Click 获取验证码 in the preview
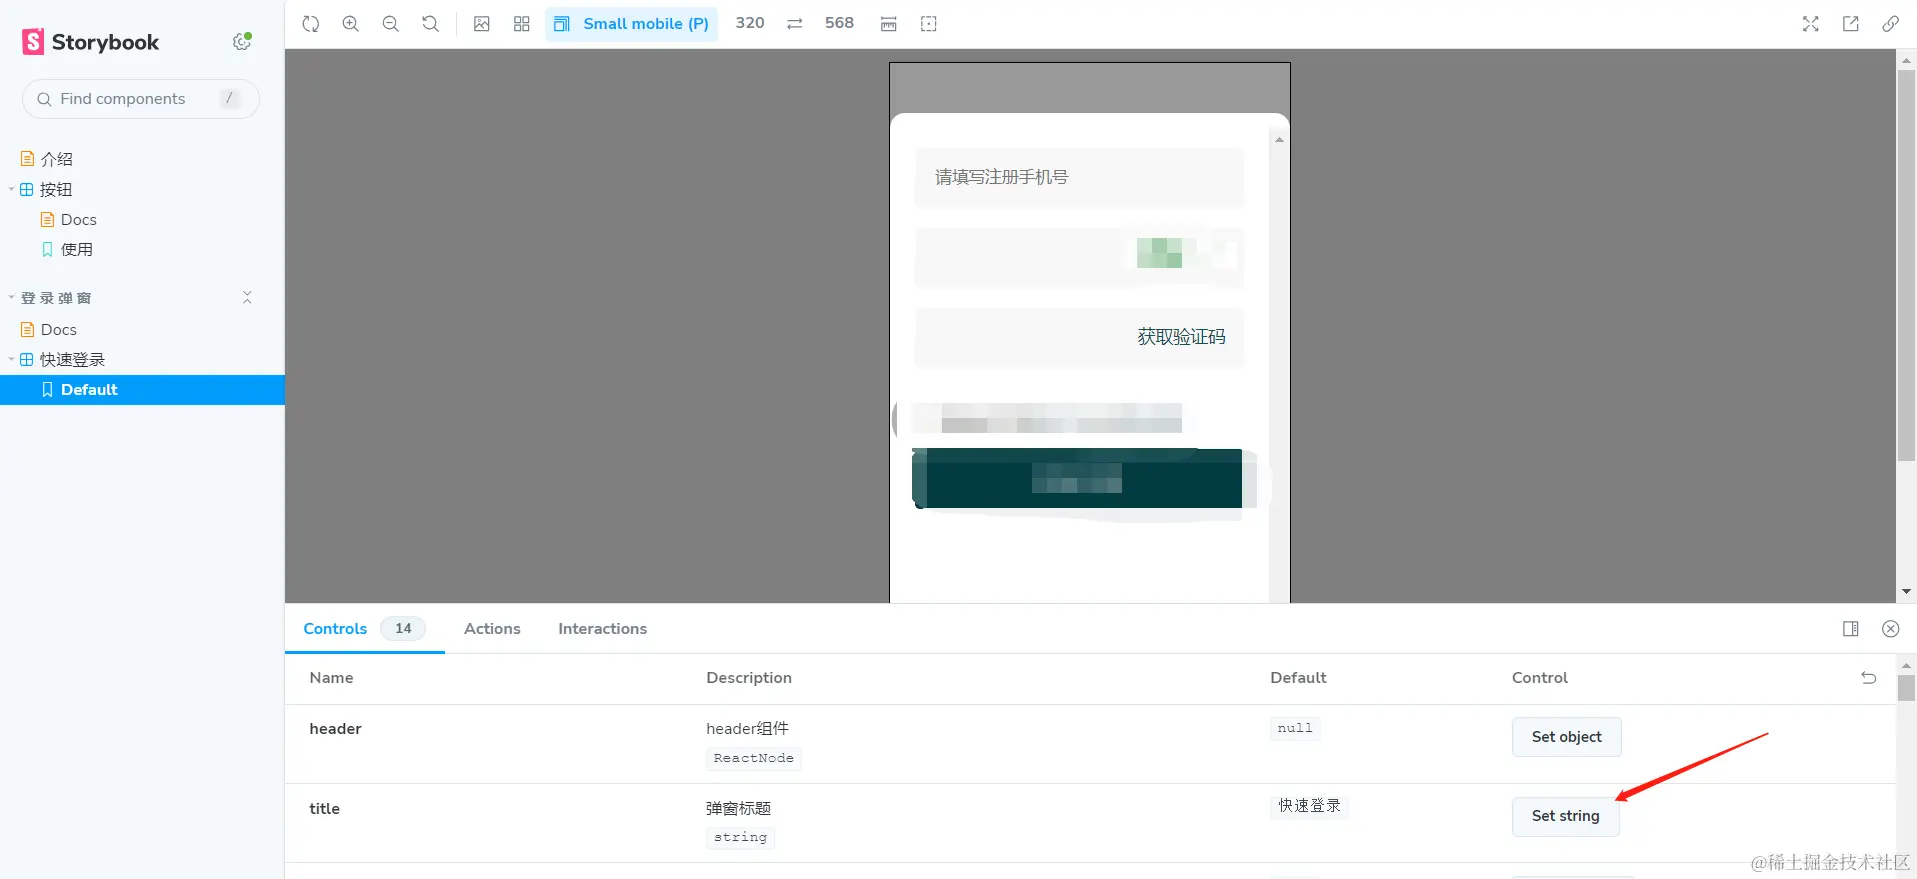 coord(1181,337)
